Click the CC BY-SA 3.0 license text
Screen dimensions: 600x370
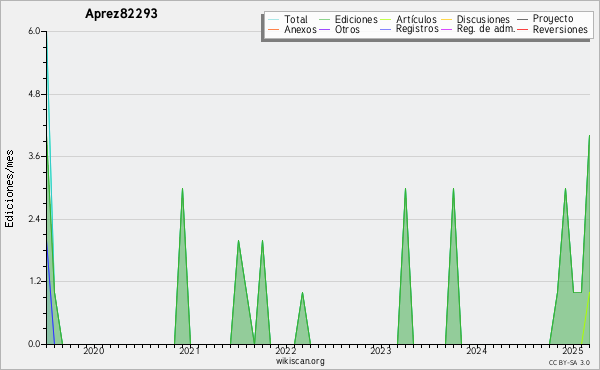(569, 362)
